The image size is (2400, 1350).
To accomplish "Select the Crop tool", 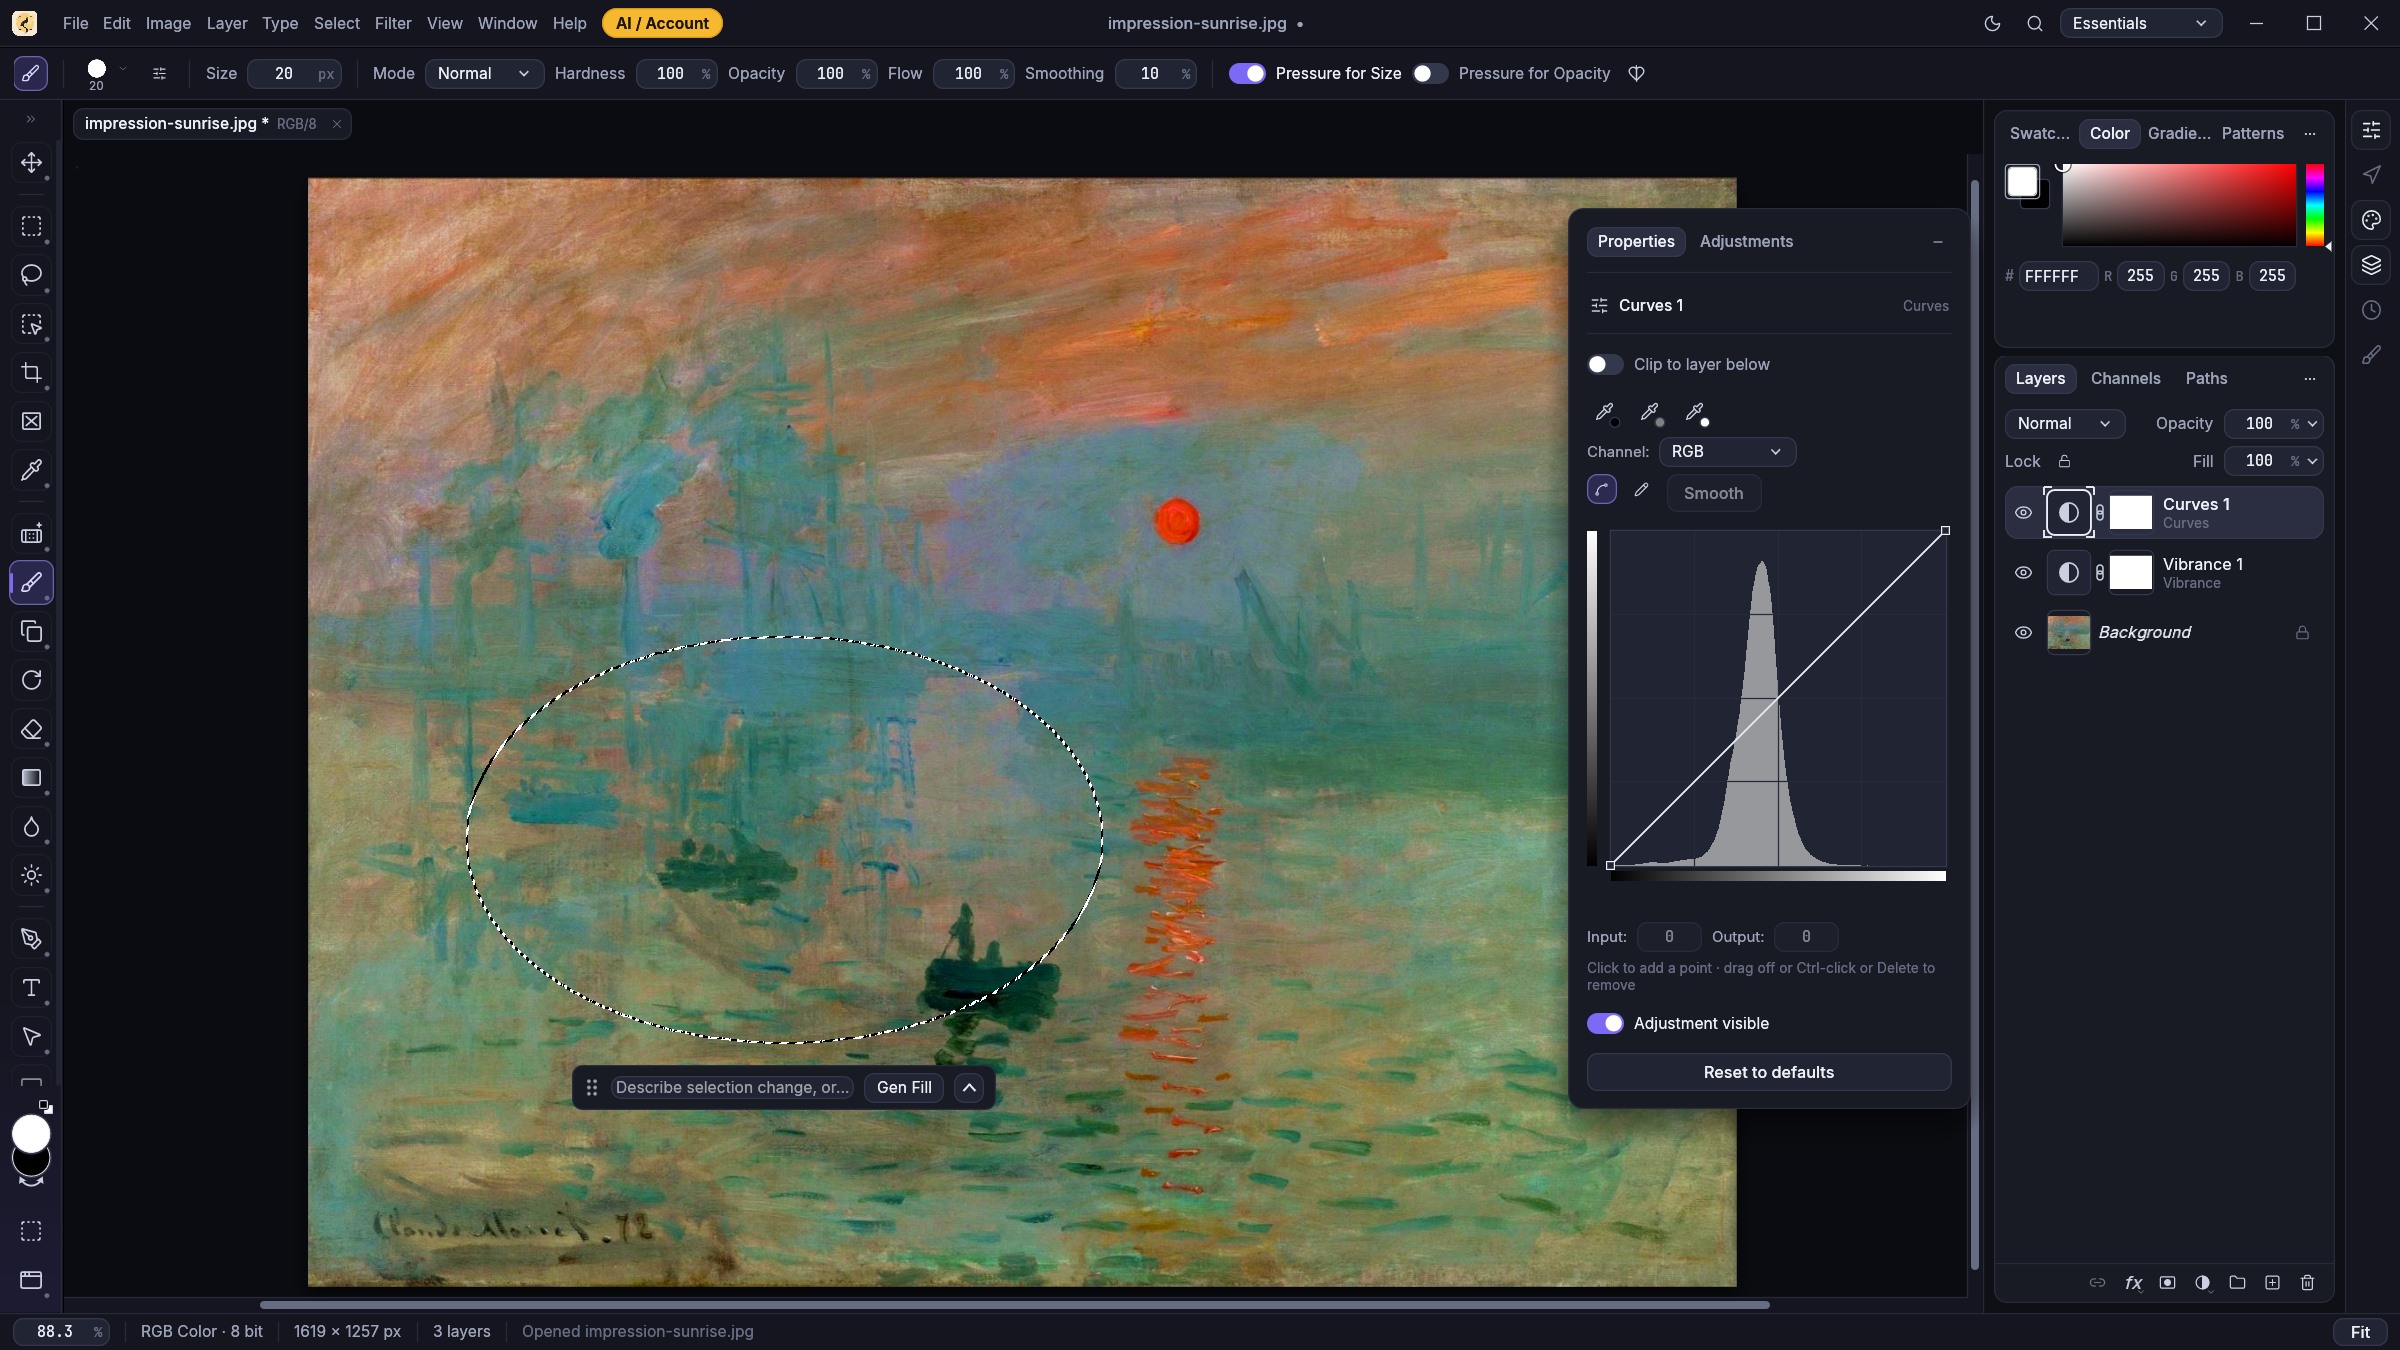I will click(31, 373).
